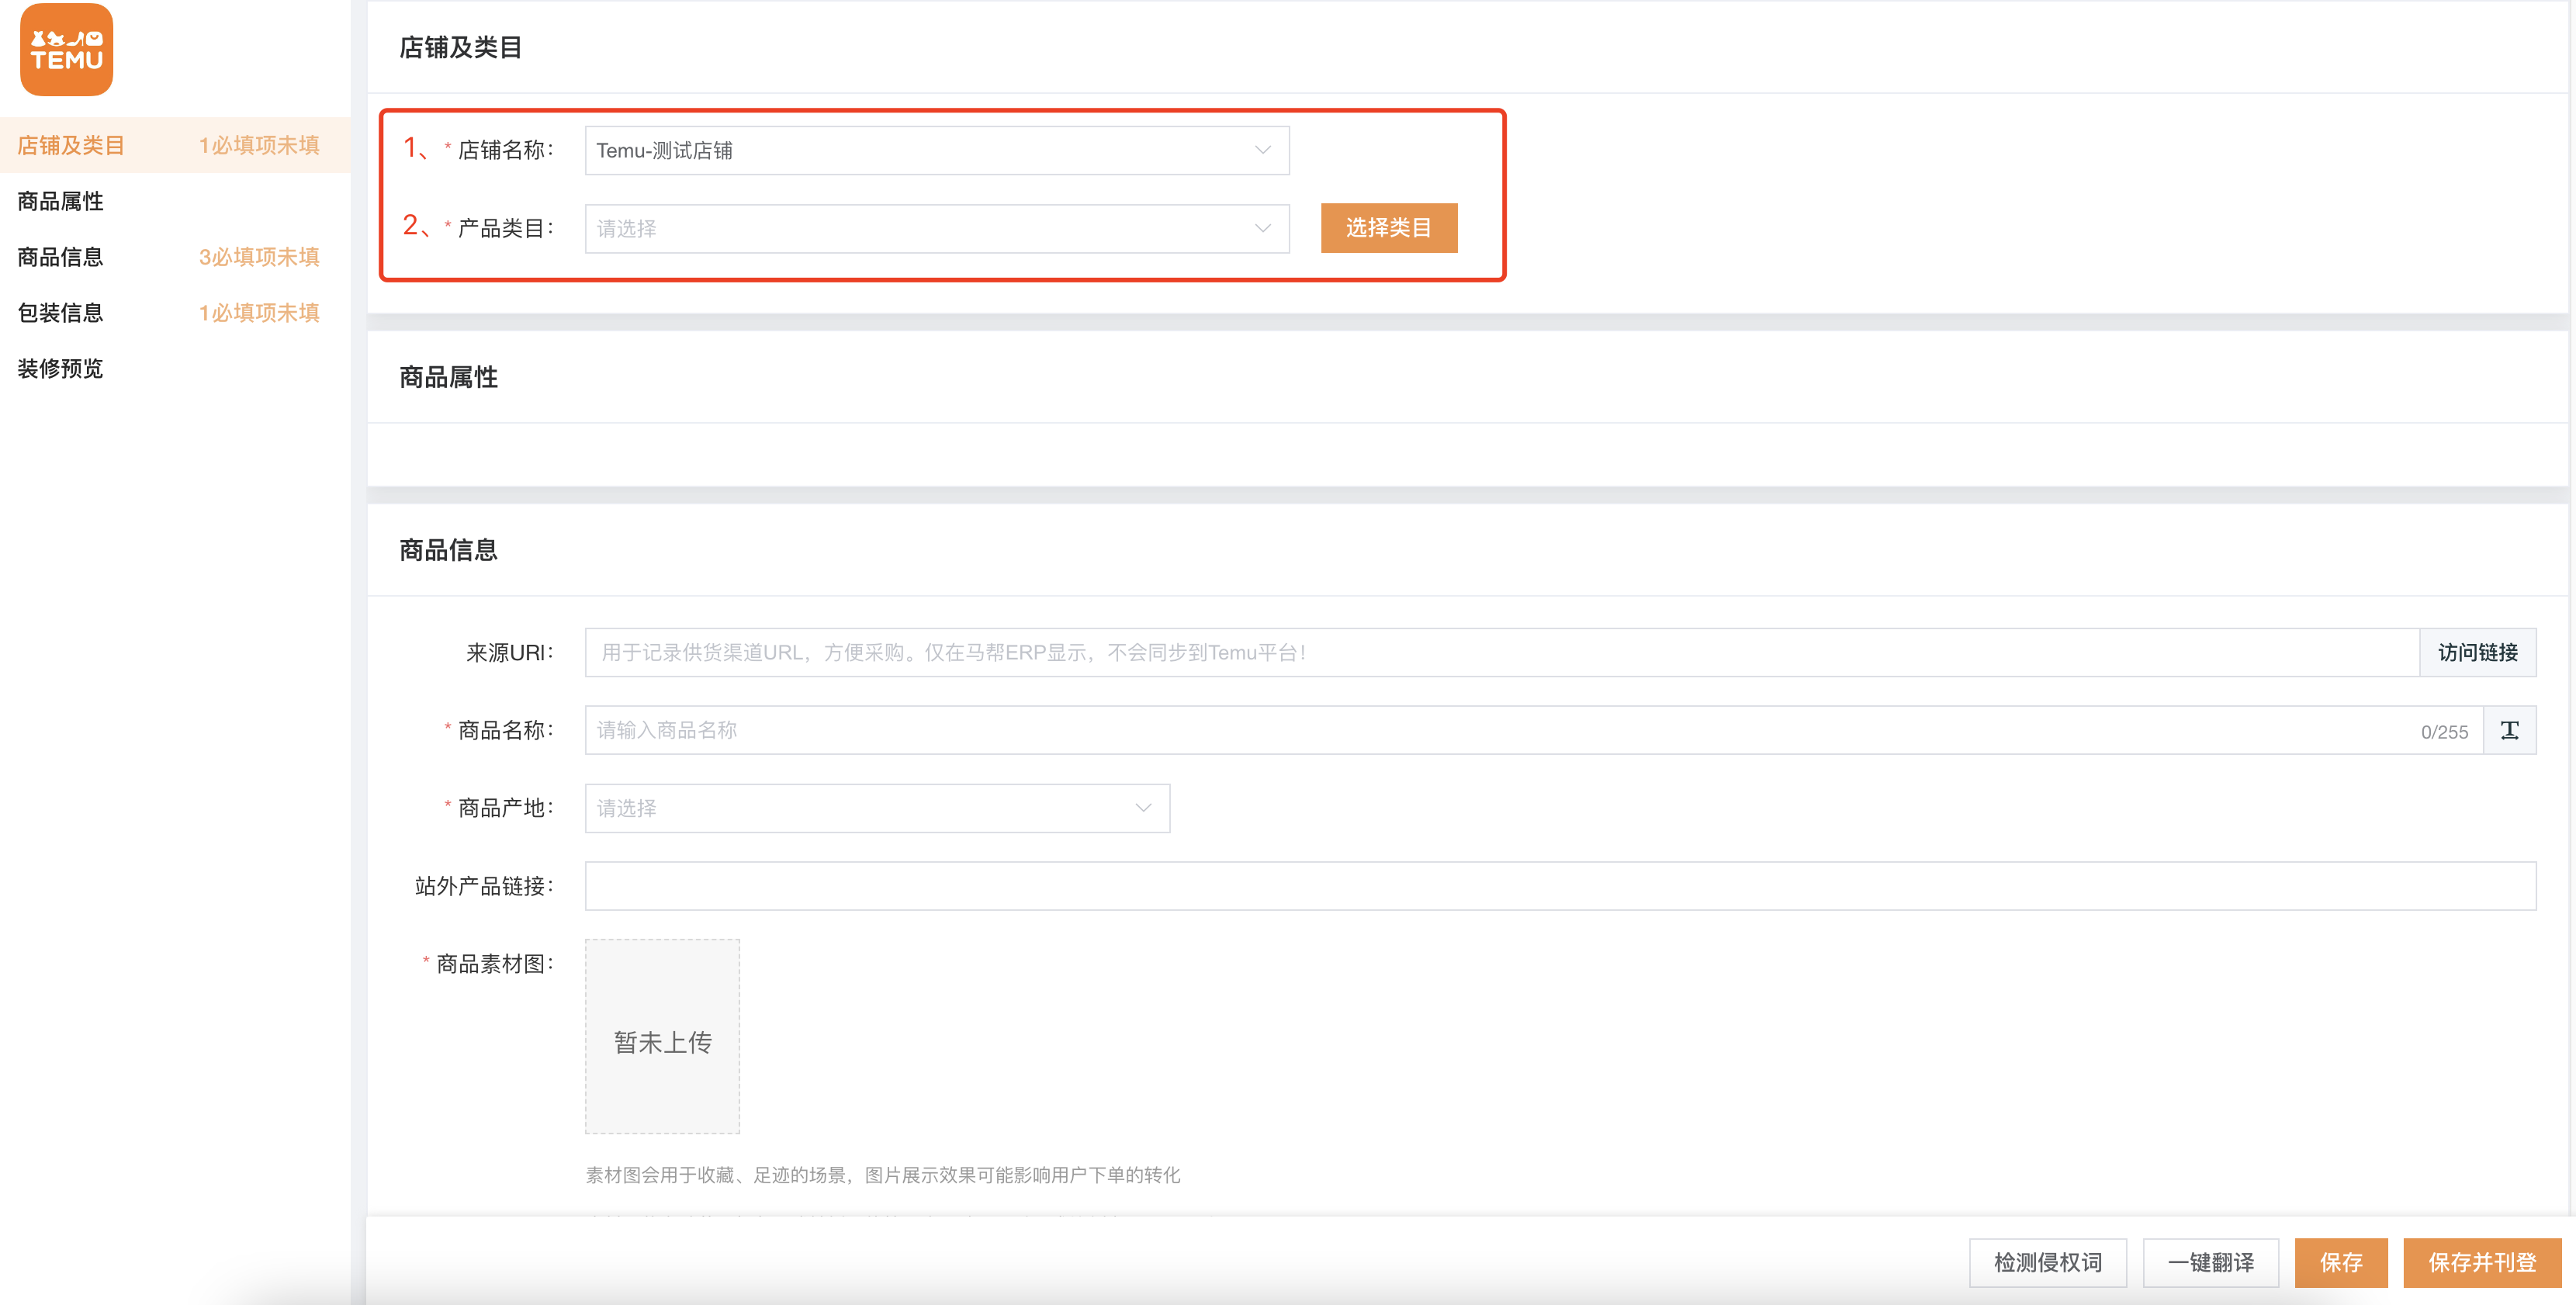This screenshot has height=1305, width=2576.
Task: Click into the 商品名称 input field
Action: [1500, 731]
